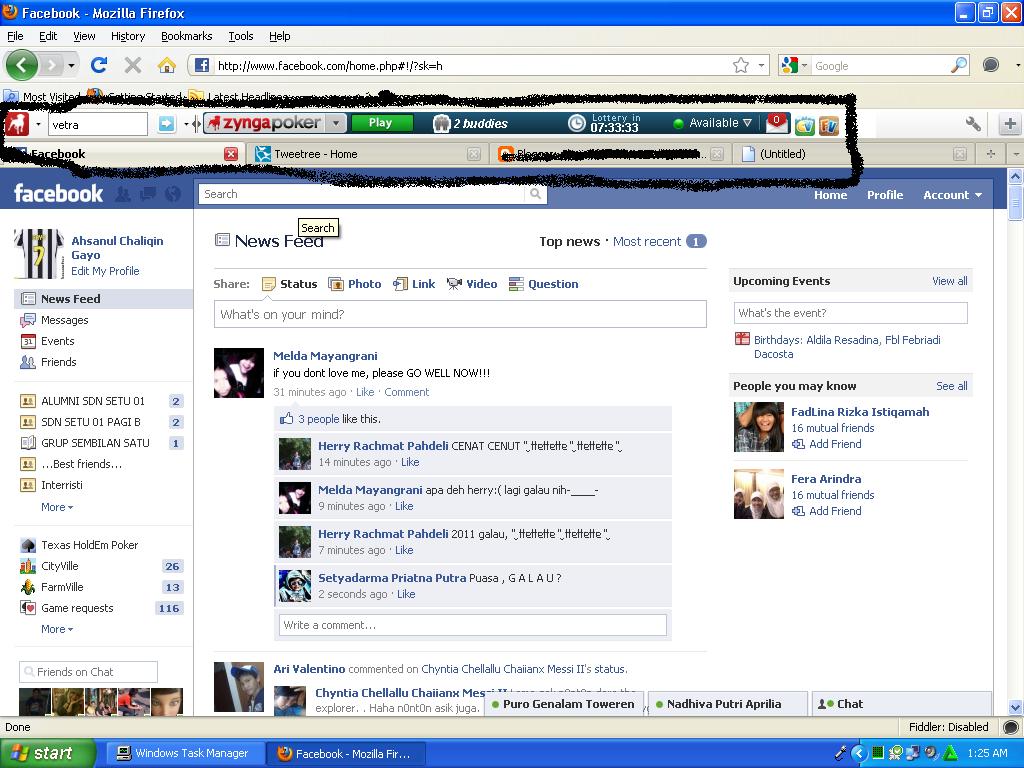
Task: Switch to Most recent news
Action: pyautogui.click(x=647, y=242)
